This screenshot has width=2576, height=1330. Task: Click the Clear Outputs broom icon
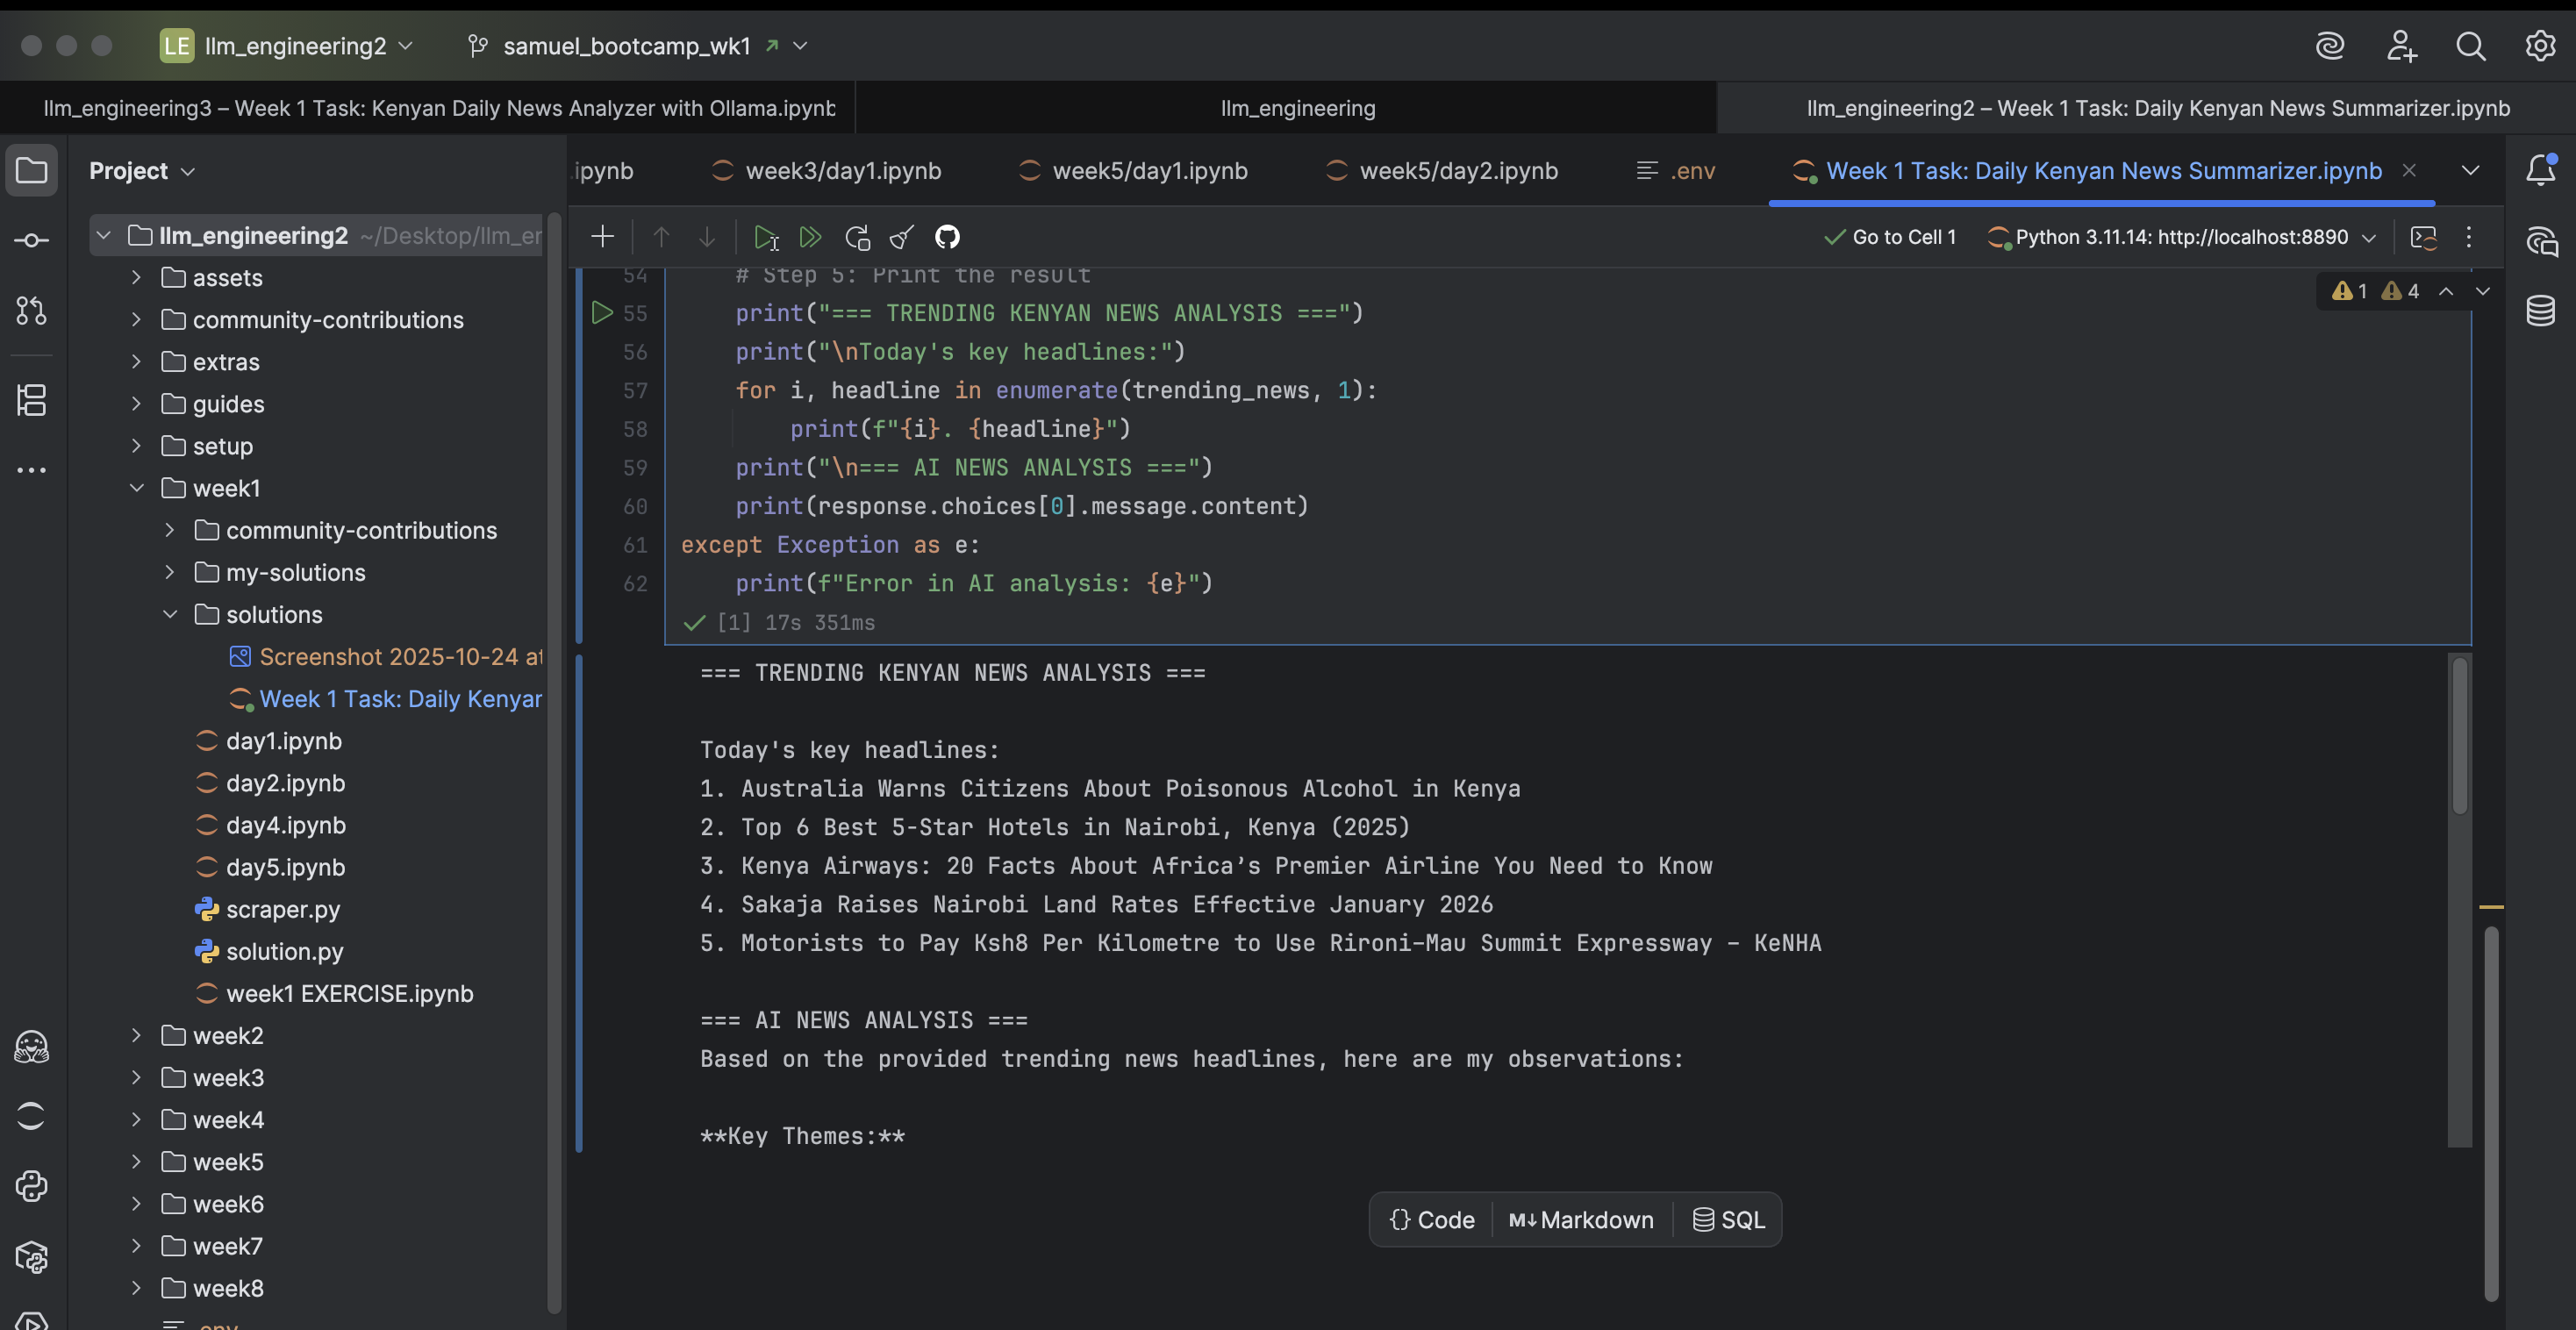pos(901,237)
